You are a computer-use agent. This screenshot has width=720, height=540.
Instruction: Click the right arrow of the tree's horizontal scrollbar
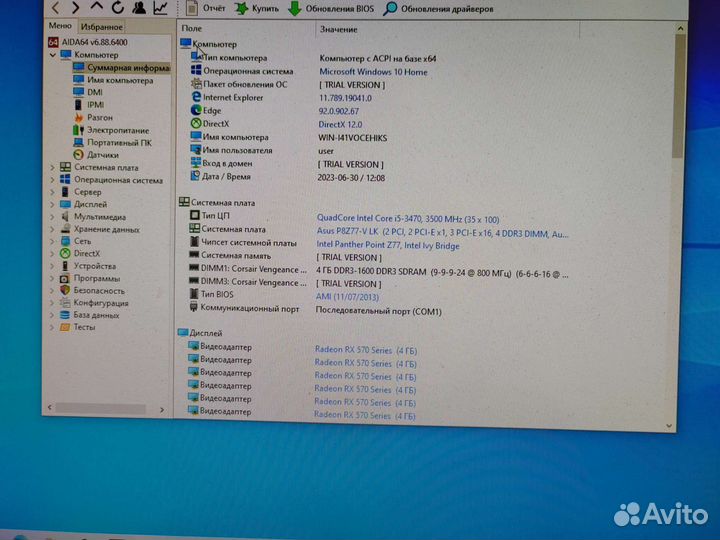click(x=162, y=409)
